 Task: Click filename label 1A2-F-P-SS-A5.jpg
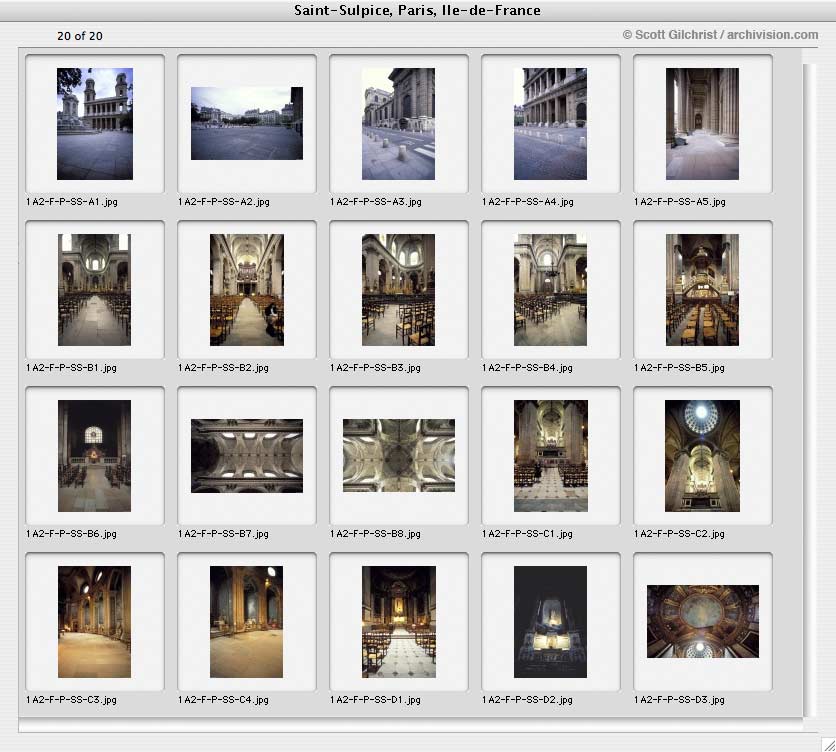tap(680, 202)
